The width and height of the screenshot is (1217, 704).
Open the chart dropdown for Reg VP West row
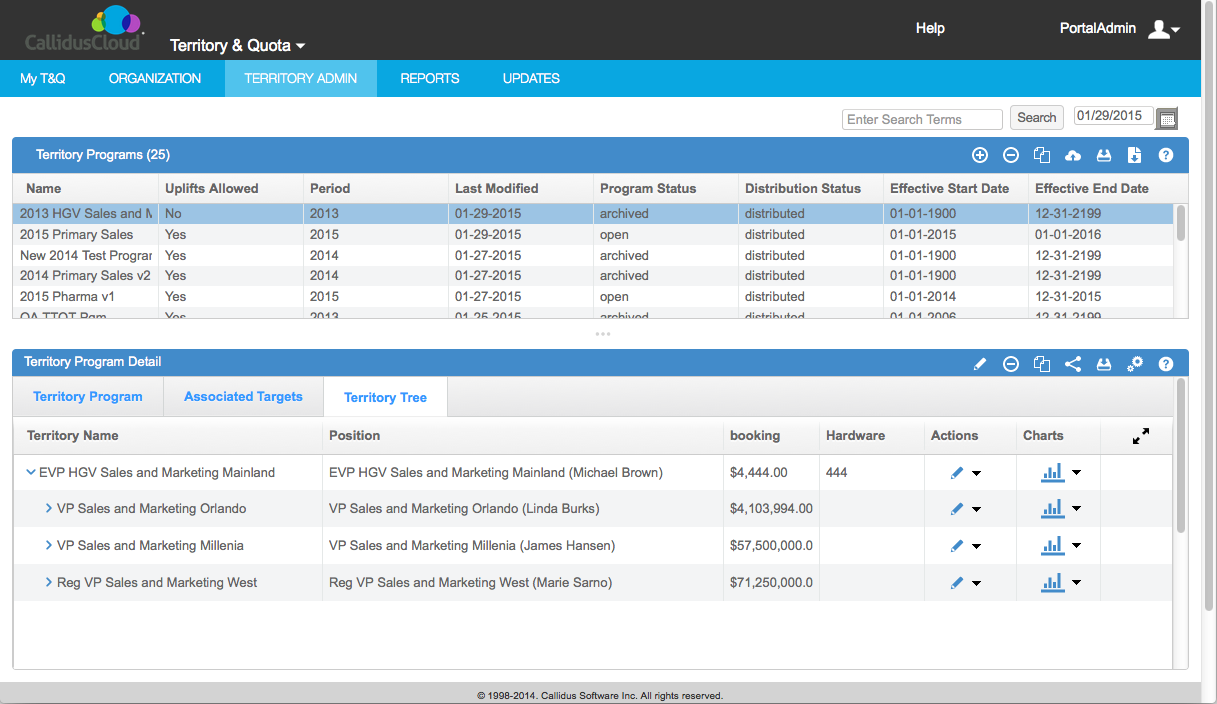point(1075,582)
